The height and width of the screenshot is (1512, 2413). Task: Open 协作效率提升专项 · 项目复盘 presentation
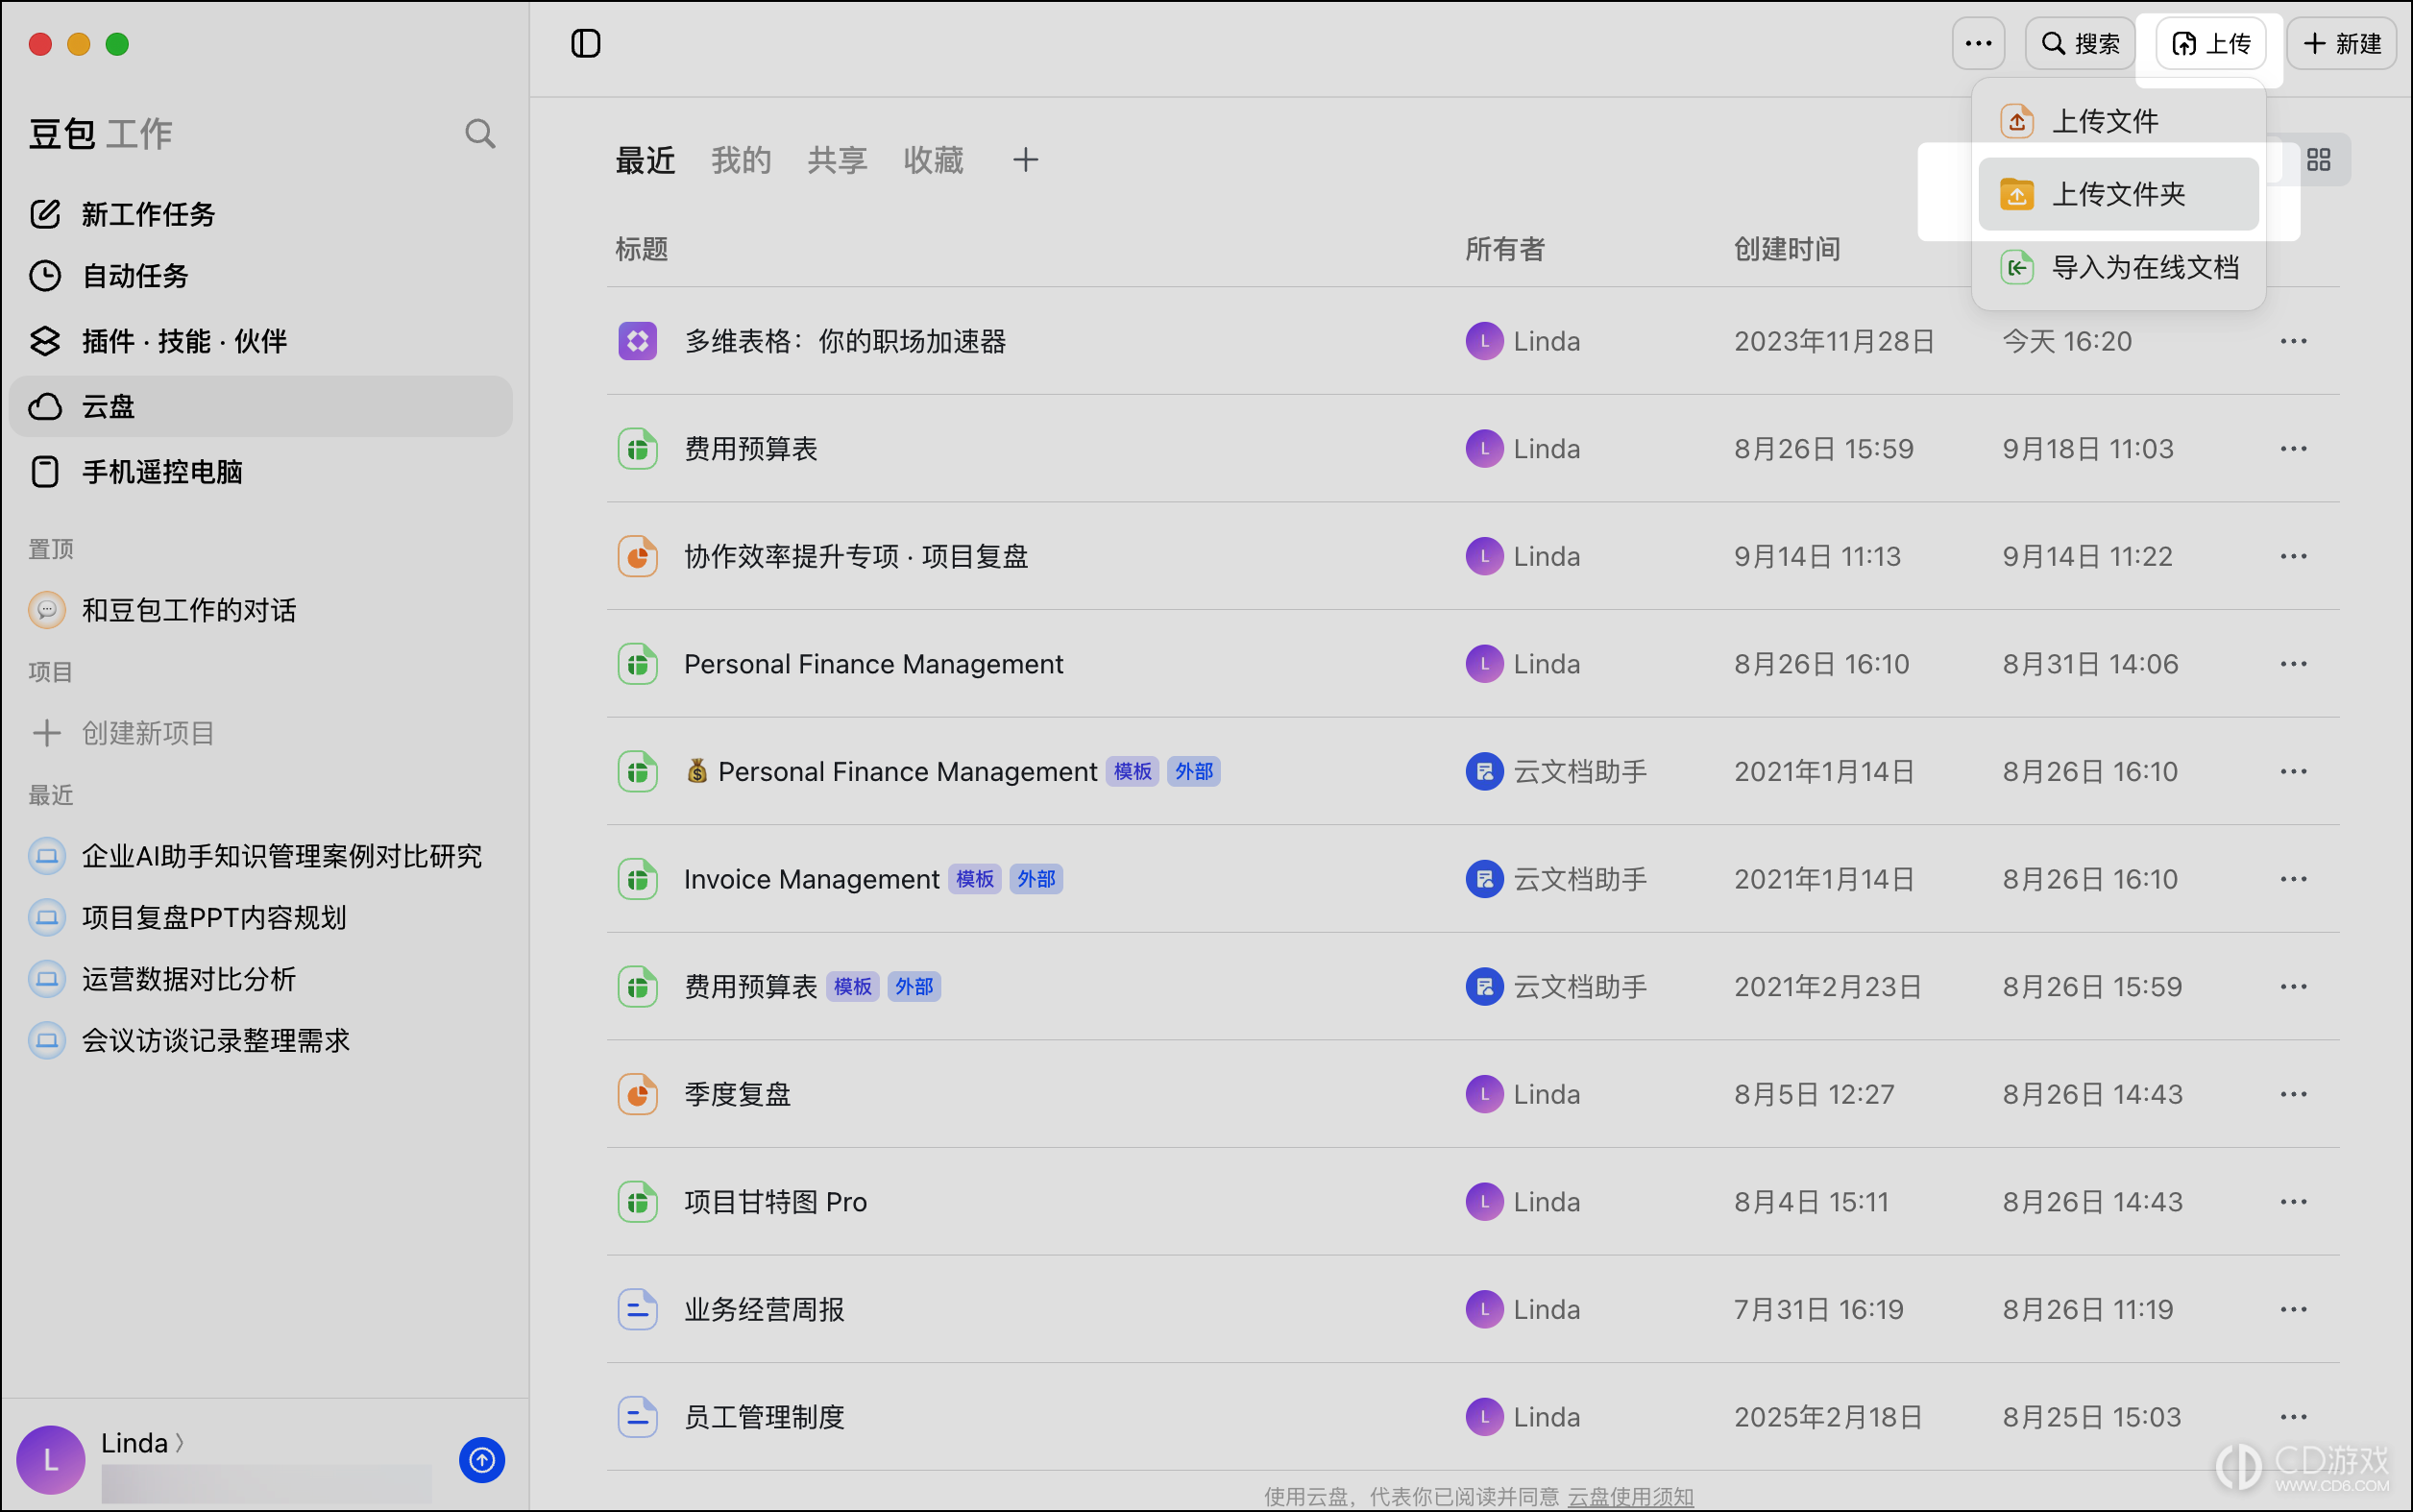[856, 556]
